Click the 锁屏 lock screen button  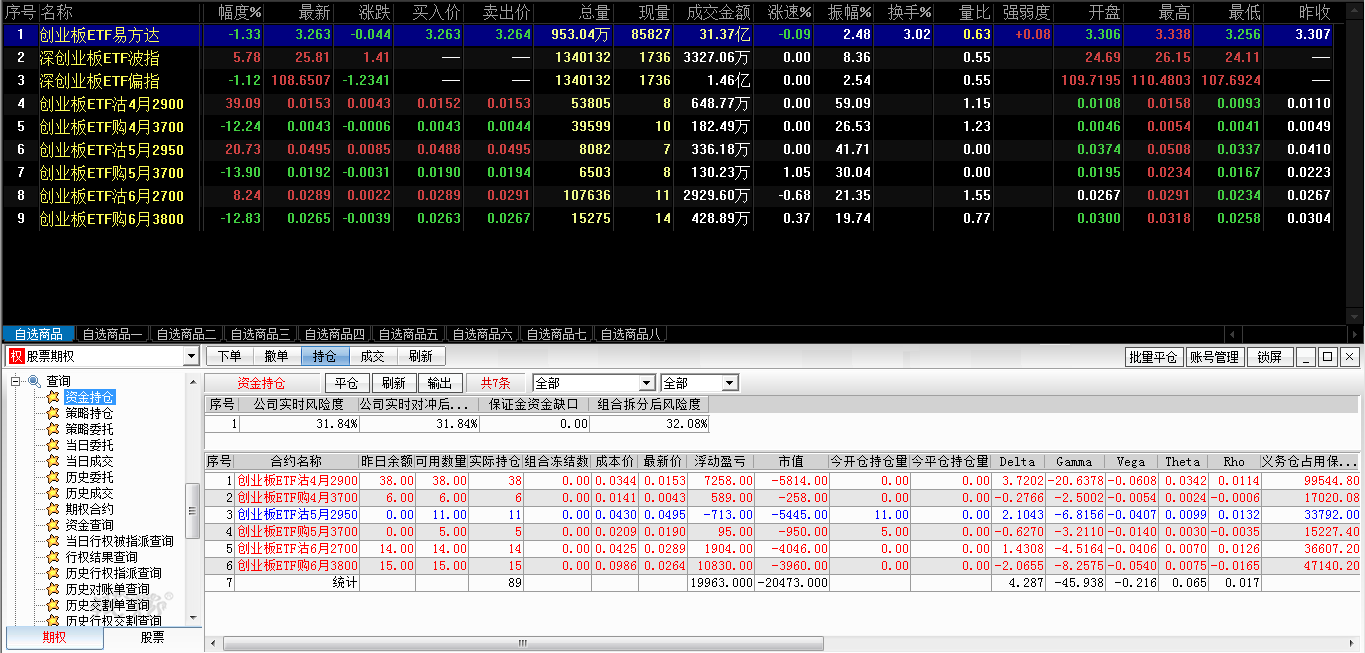(x=1270, y=357)
